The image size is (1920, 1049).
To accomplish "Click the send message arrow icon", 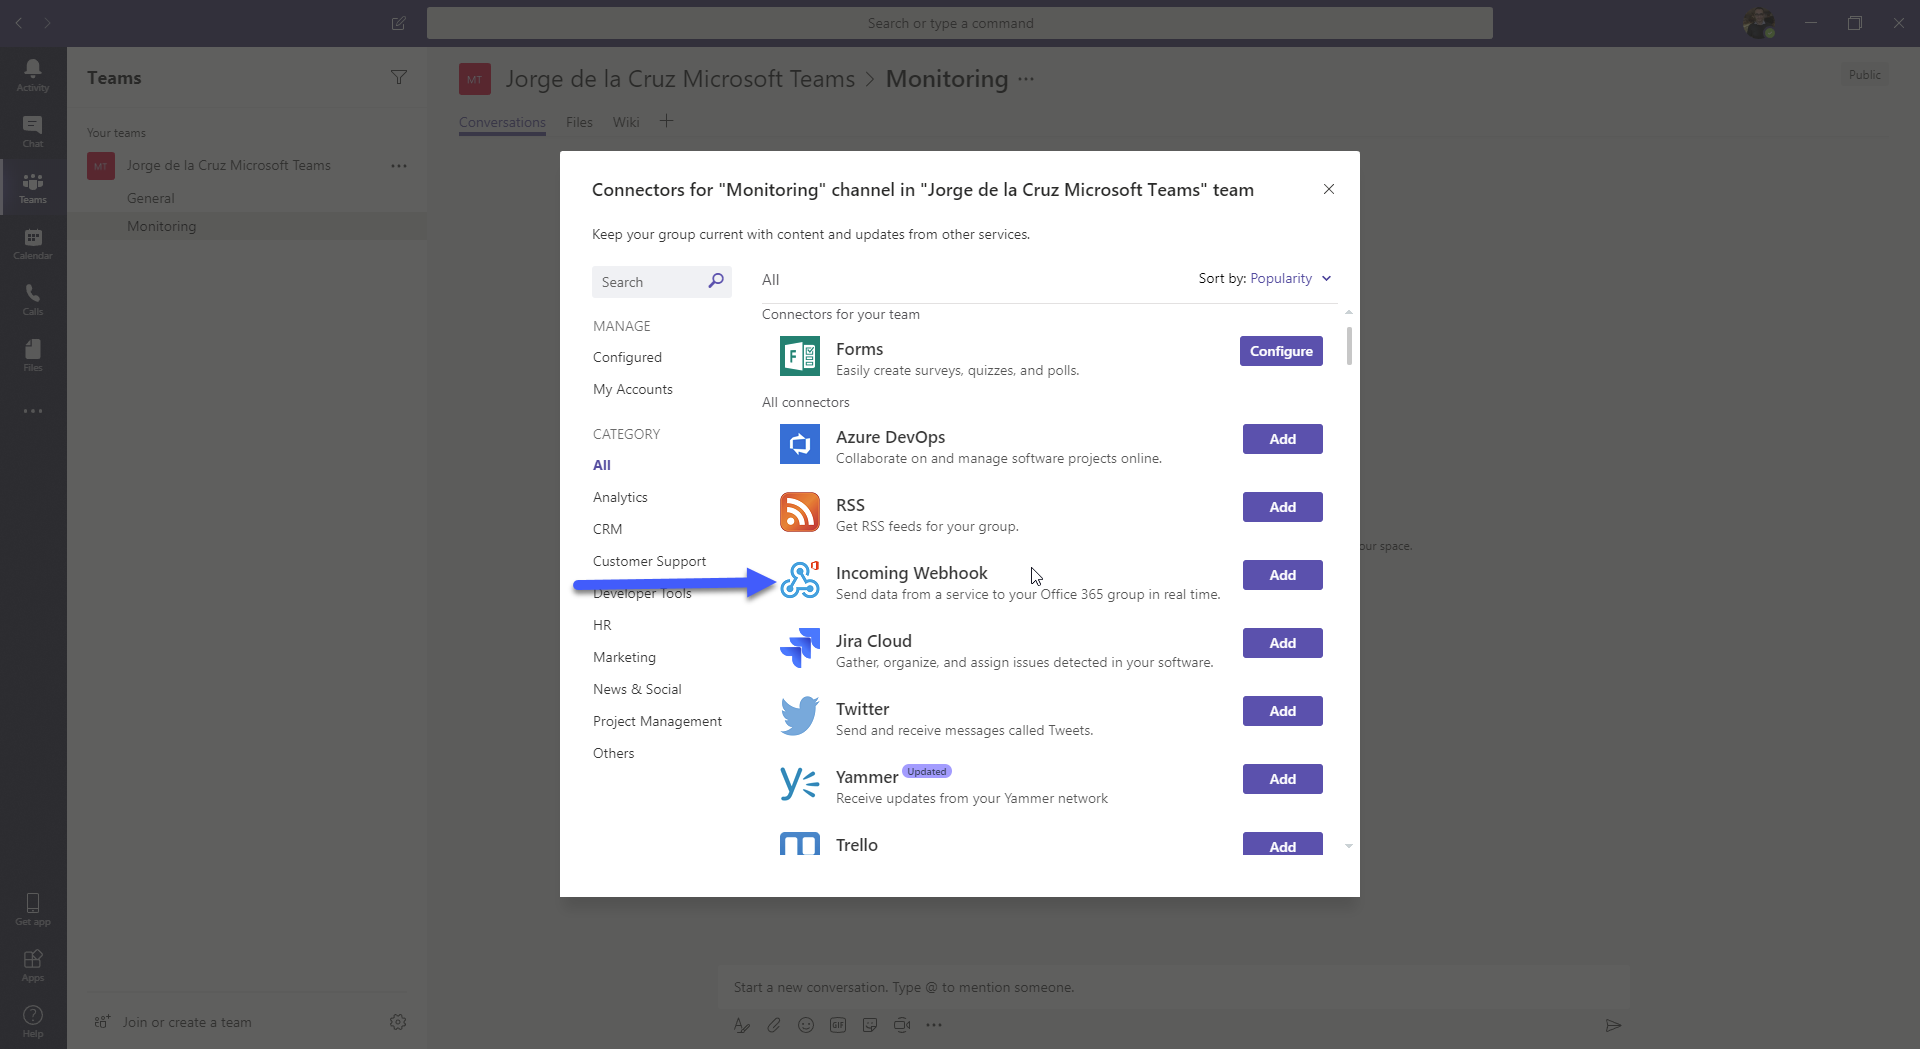I will (1613, 1025).
